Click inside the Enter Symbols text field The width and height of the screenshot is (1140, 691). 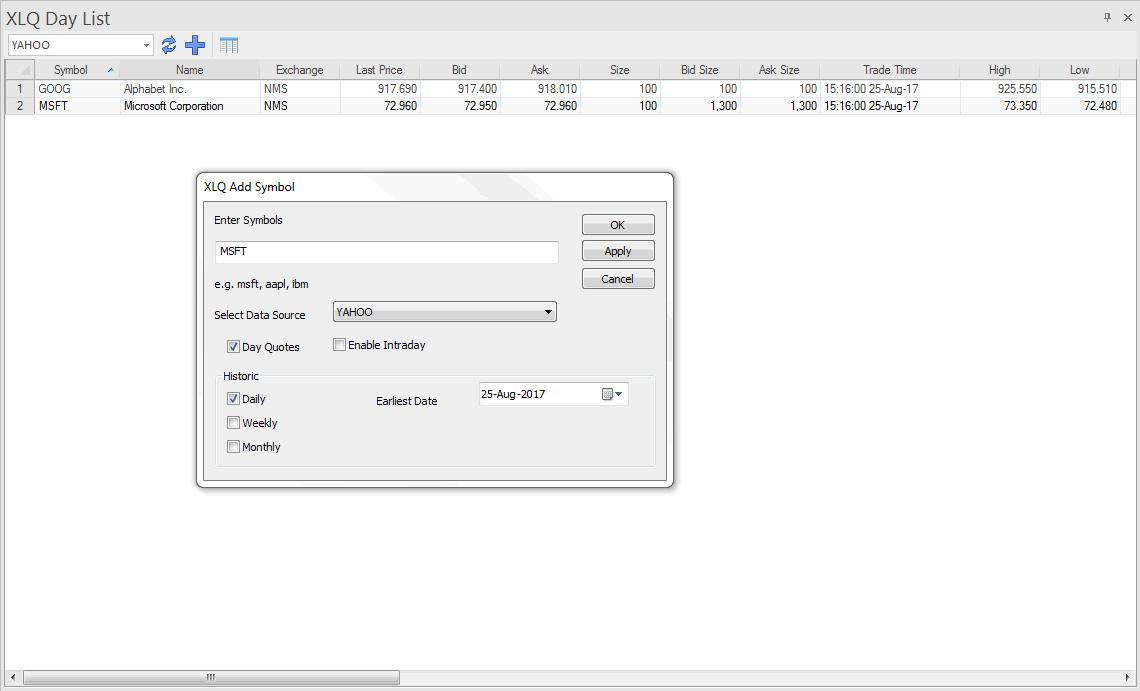pyautogui.click(x=386, y=251)
